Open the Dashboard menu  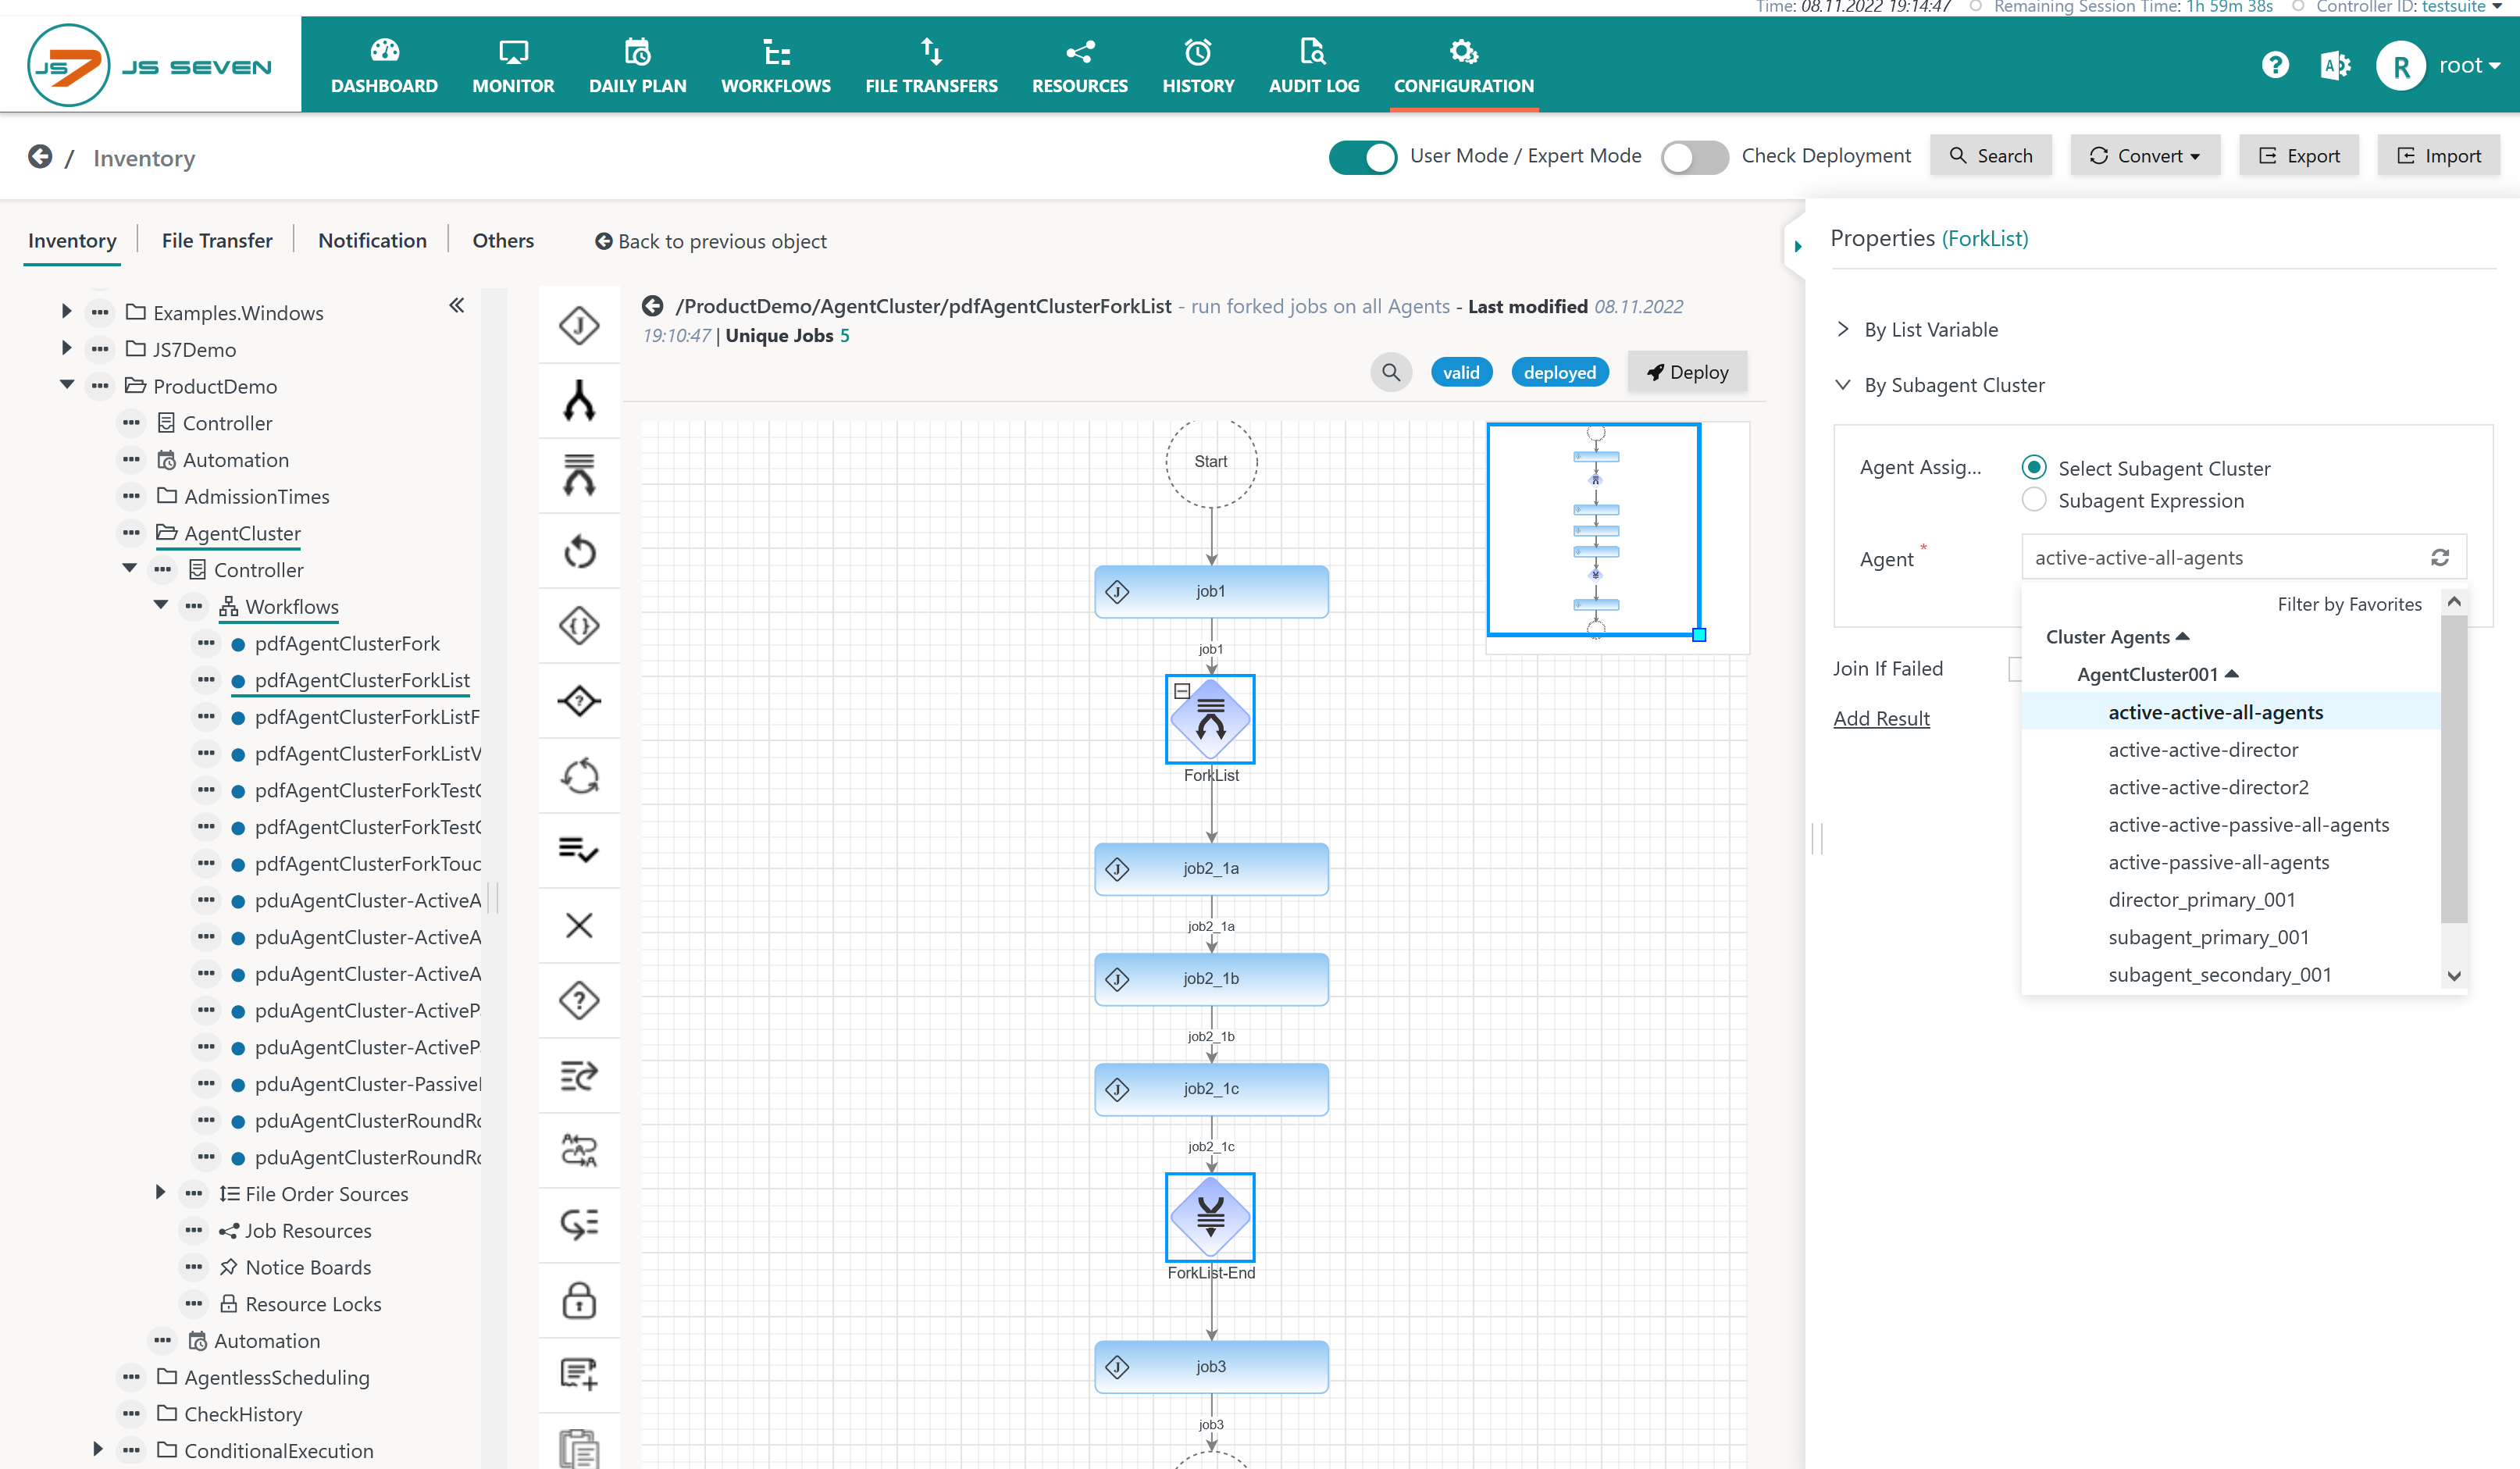[384, 66]
